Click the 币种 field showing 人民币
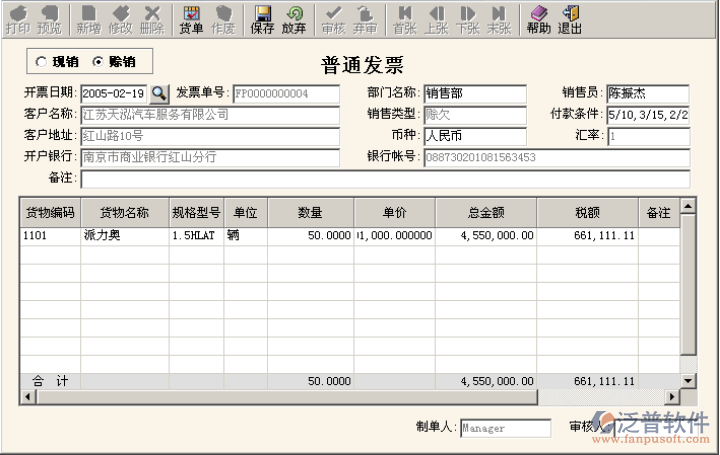720x455 pixels. [475, 135]
